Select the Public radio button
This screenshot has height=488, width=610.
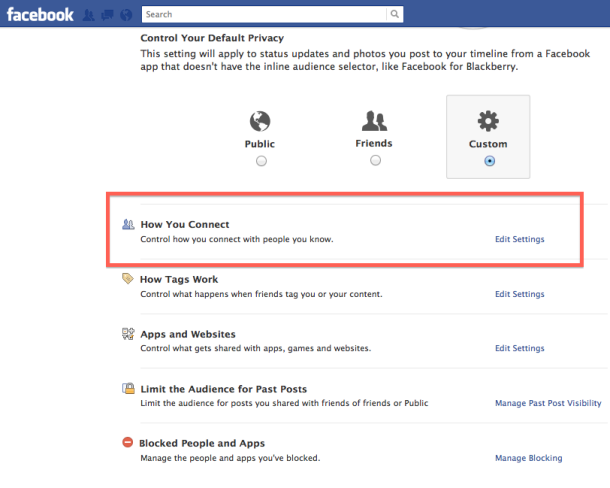click(261, 160)
